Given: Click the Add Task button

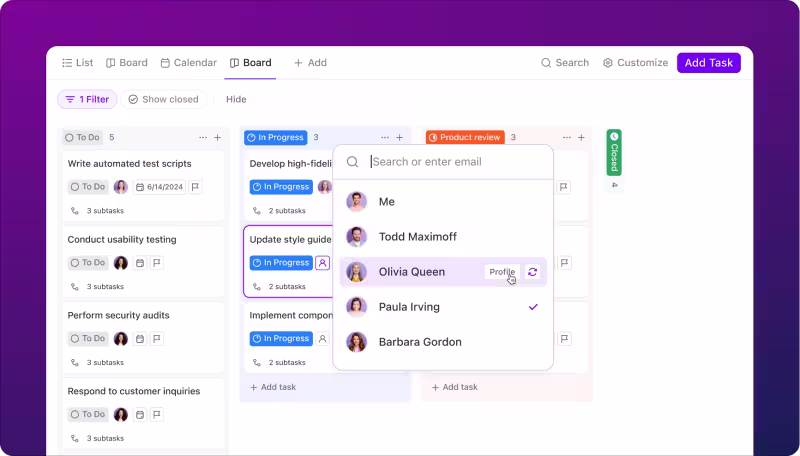Looking at the screenshot, I should point(709,63).
